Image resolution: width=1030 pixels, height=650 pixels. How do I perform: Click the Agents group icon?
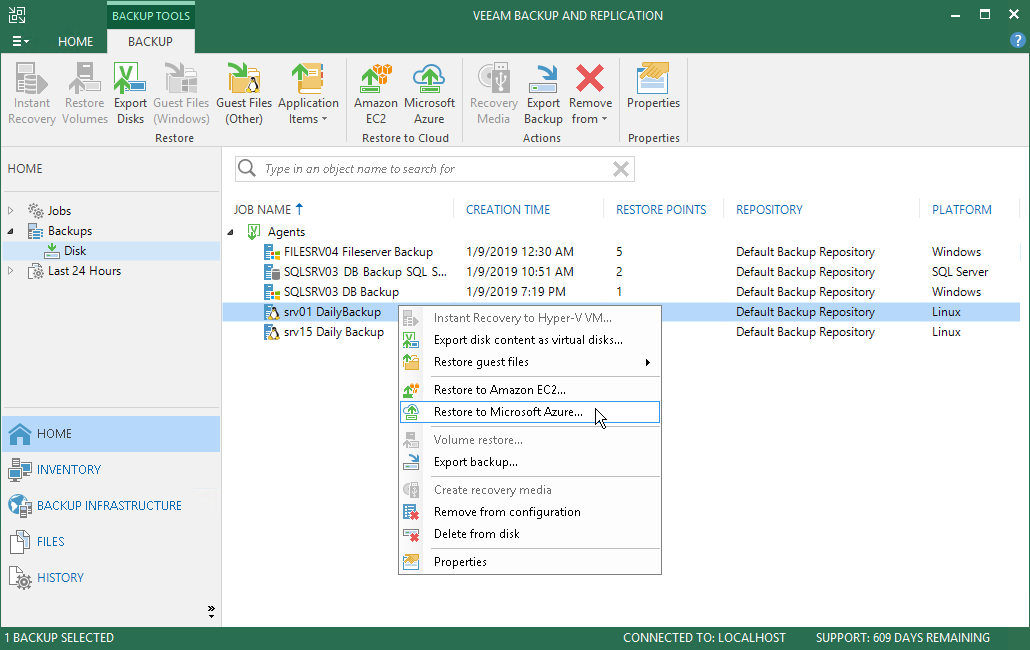[254, 232]
